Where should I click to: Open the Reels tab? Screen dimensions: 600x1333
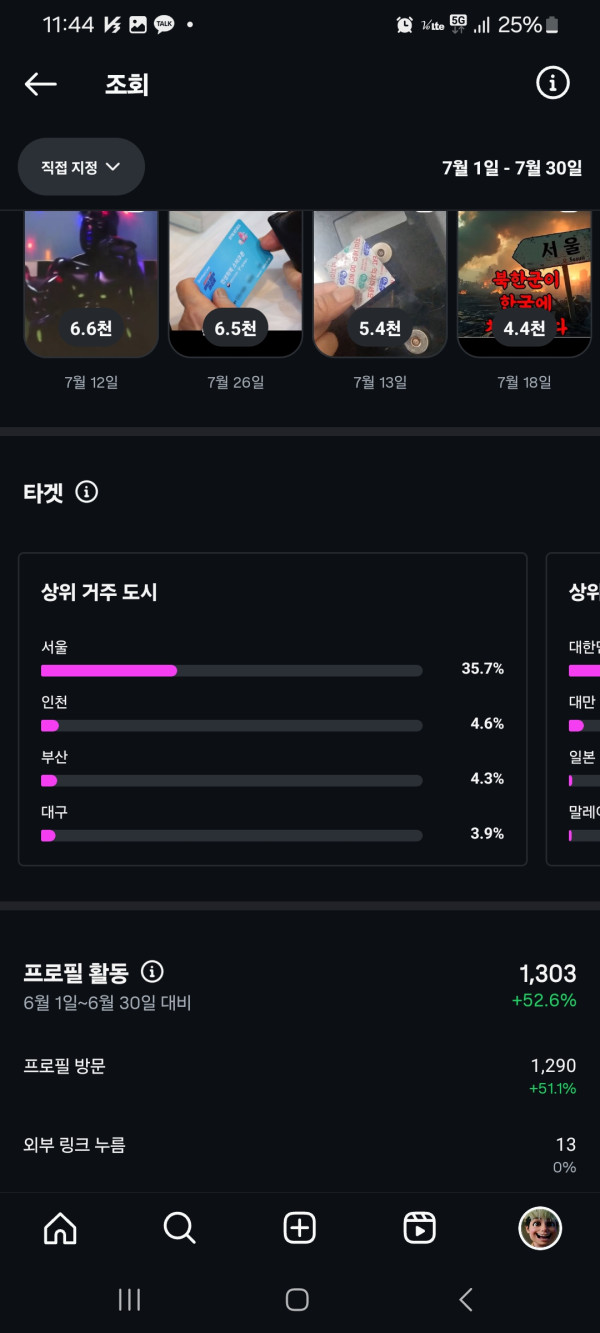419,1227
